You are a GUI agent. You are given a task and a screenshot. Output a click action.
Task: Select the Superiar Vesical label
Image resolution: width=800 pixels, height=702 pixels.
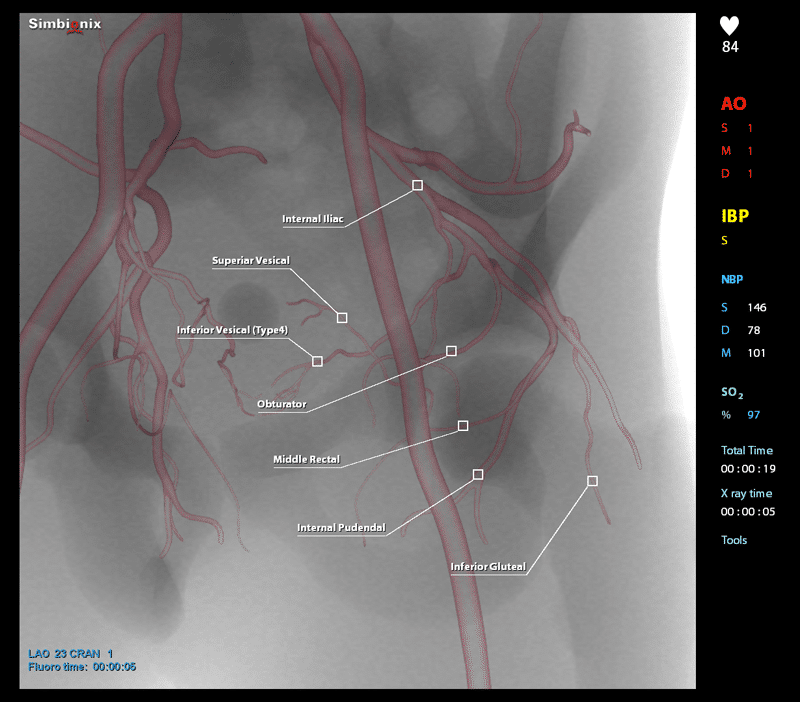251,260
